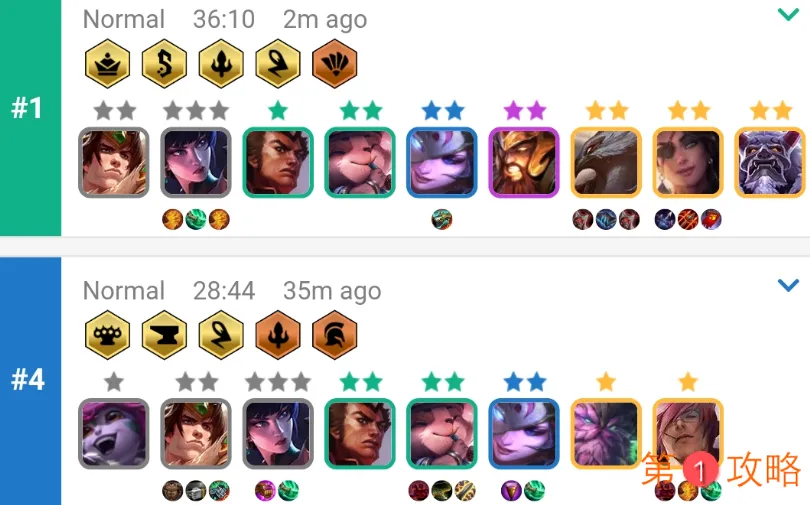Click the single item under first match's blue-bordered champion
This screenshot has height=505, width=810.
click(442, 219)
